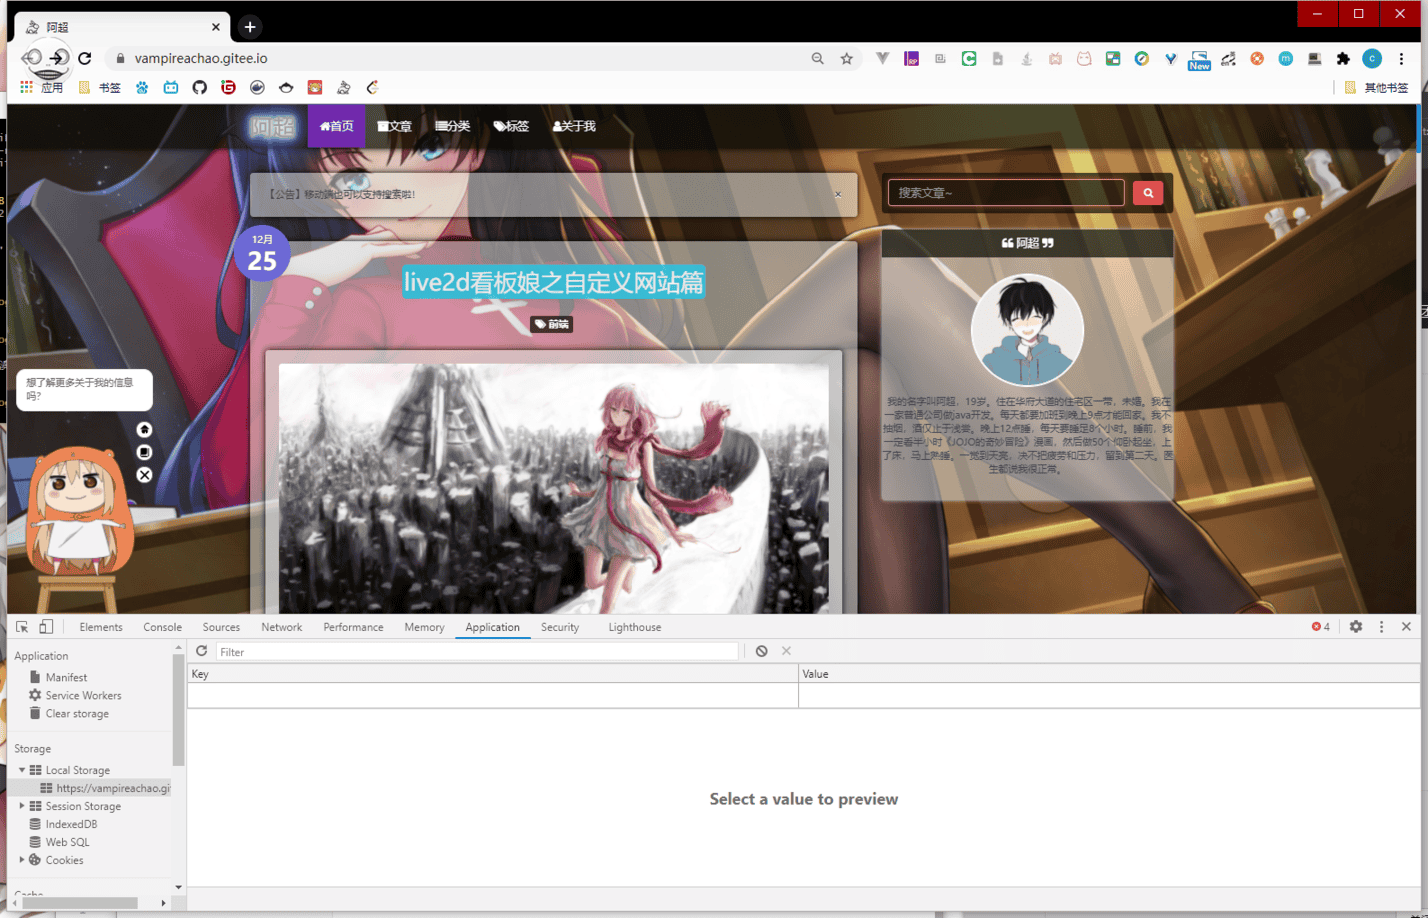1428x918 pixels.
Task: Click the mascot widget home icon
Action: (x=145, y=429)
